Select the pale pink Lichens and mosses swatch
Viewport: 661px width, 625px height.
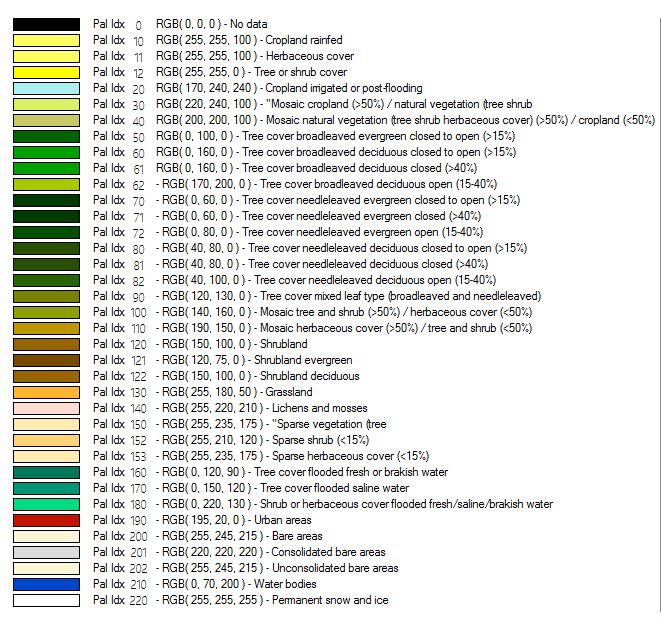tap(45, 408)
